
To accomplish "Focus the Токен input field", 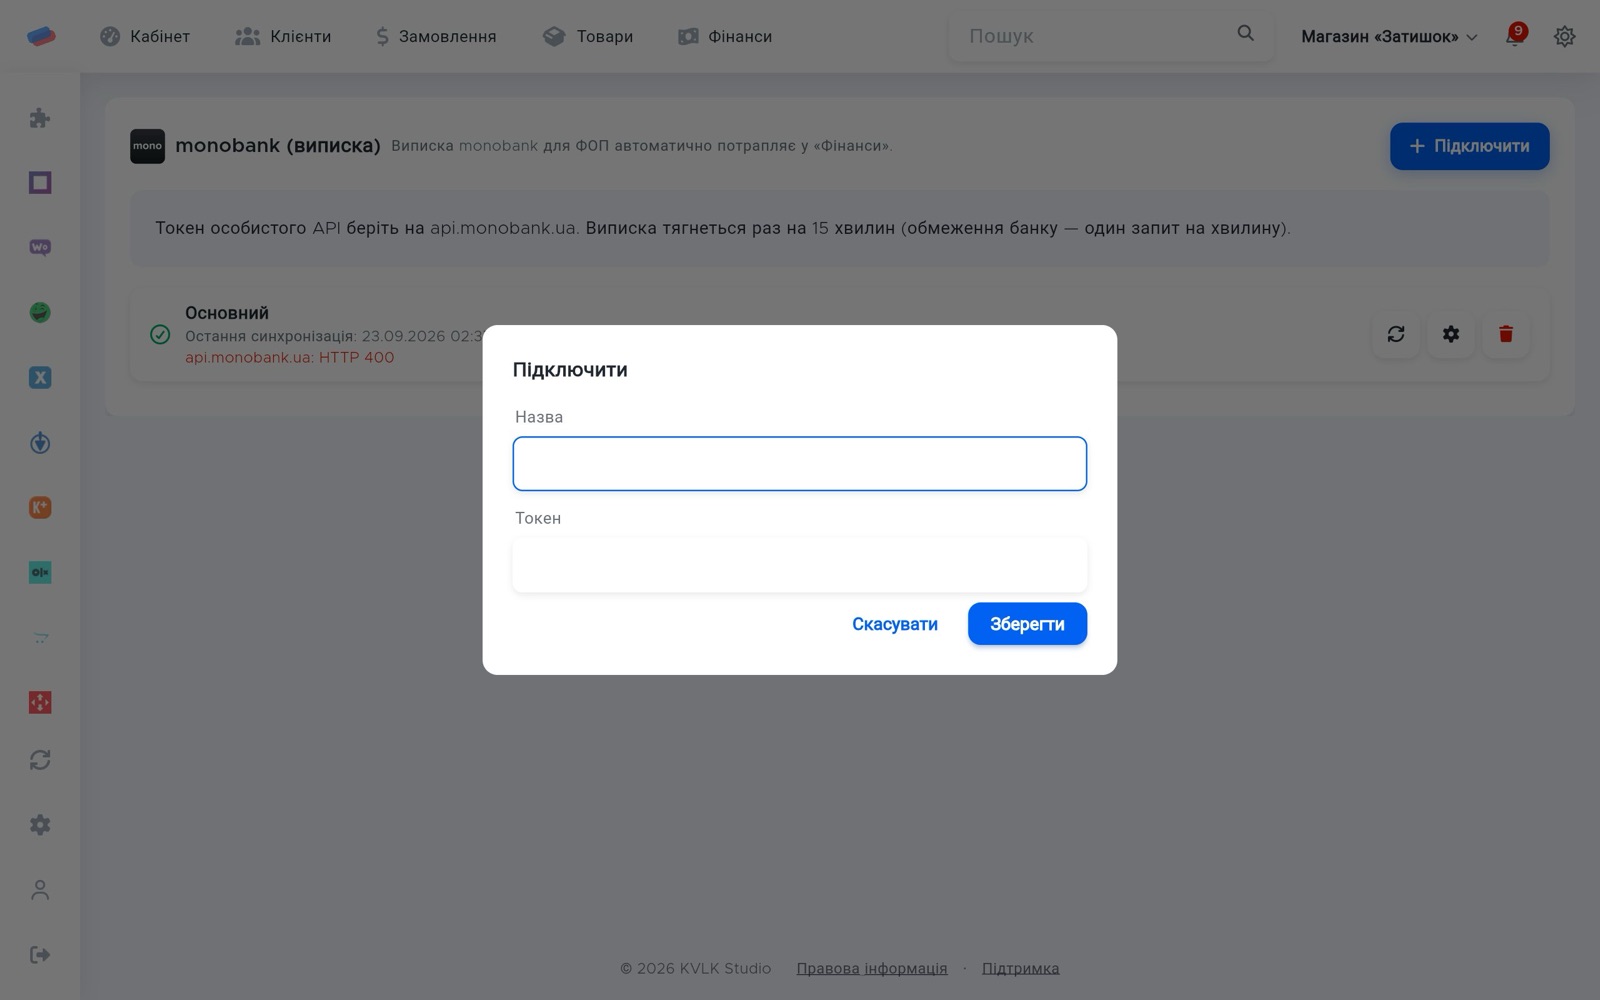I will pyautogui.click(x=800, y=565).
